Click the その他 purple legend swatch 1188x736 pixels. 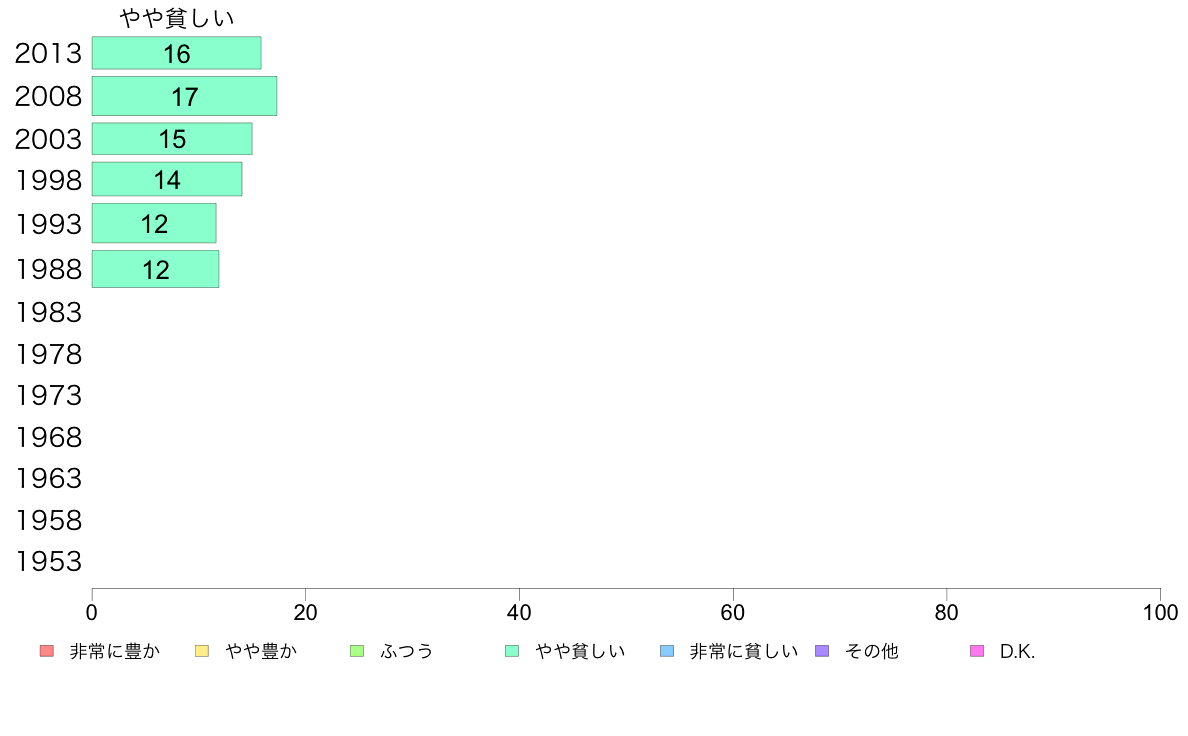pos(822,651)
